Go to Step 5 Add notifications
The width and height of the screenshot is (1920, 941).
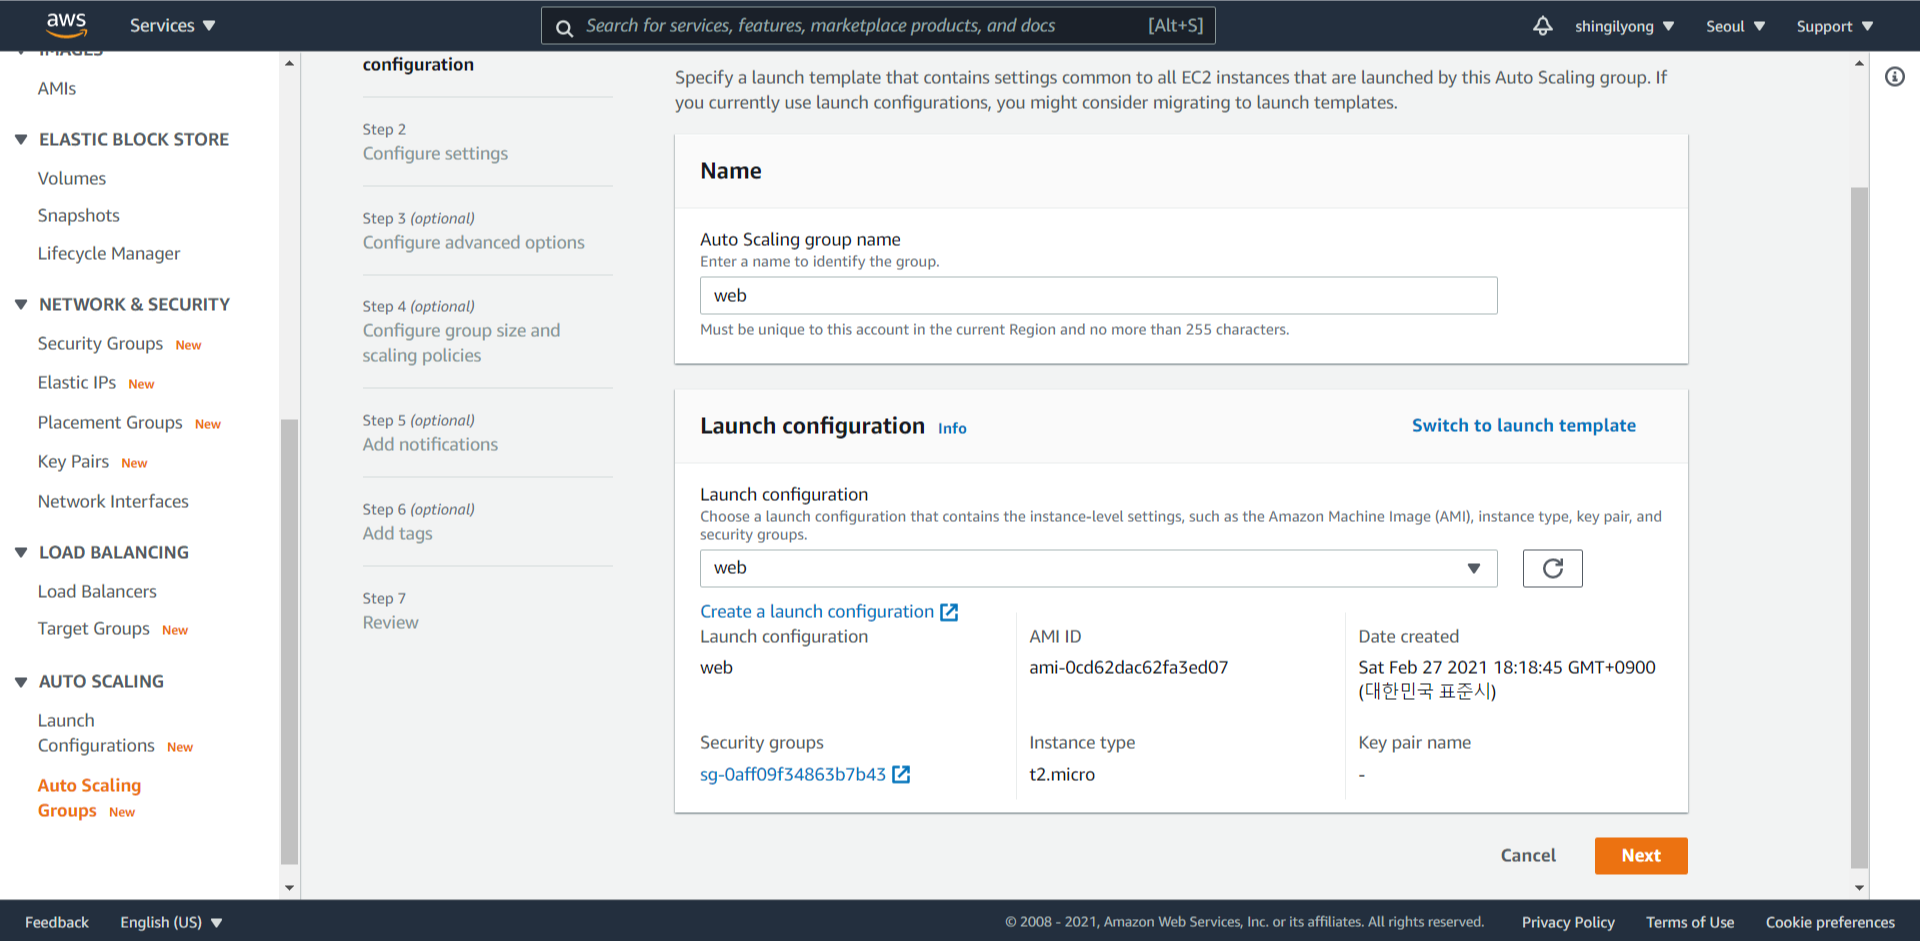click(430, 444)
